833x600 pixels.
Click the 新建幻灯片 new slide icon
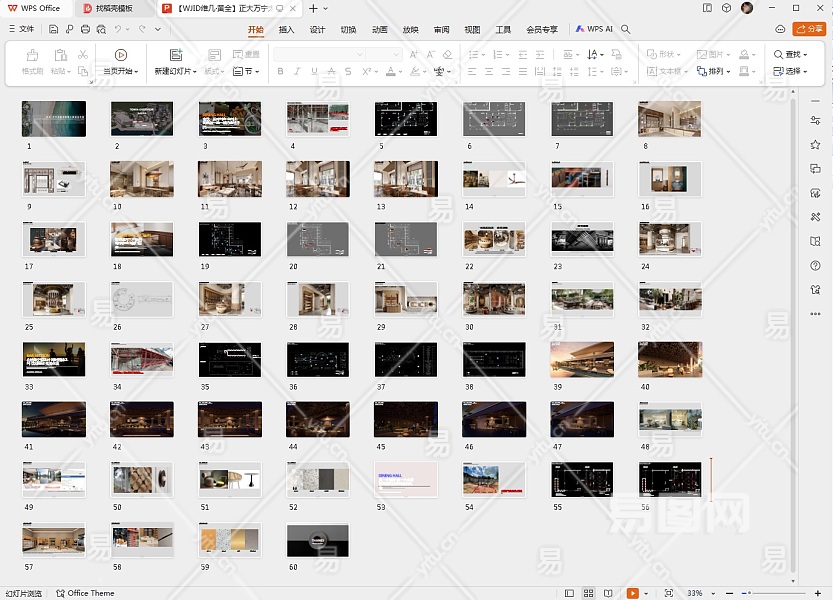[176, 55]
